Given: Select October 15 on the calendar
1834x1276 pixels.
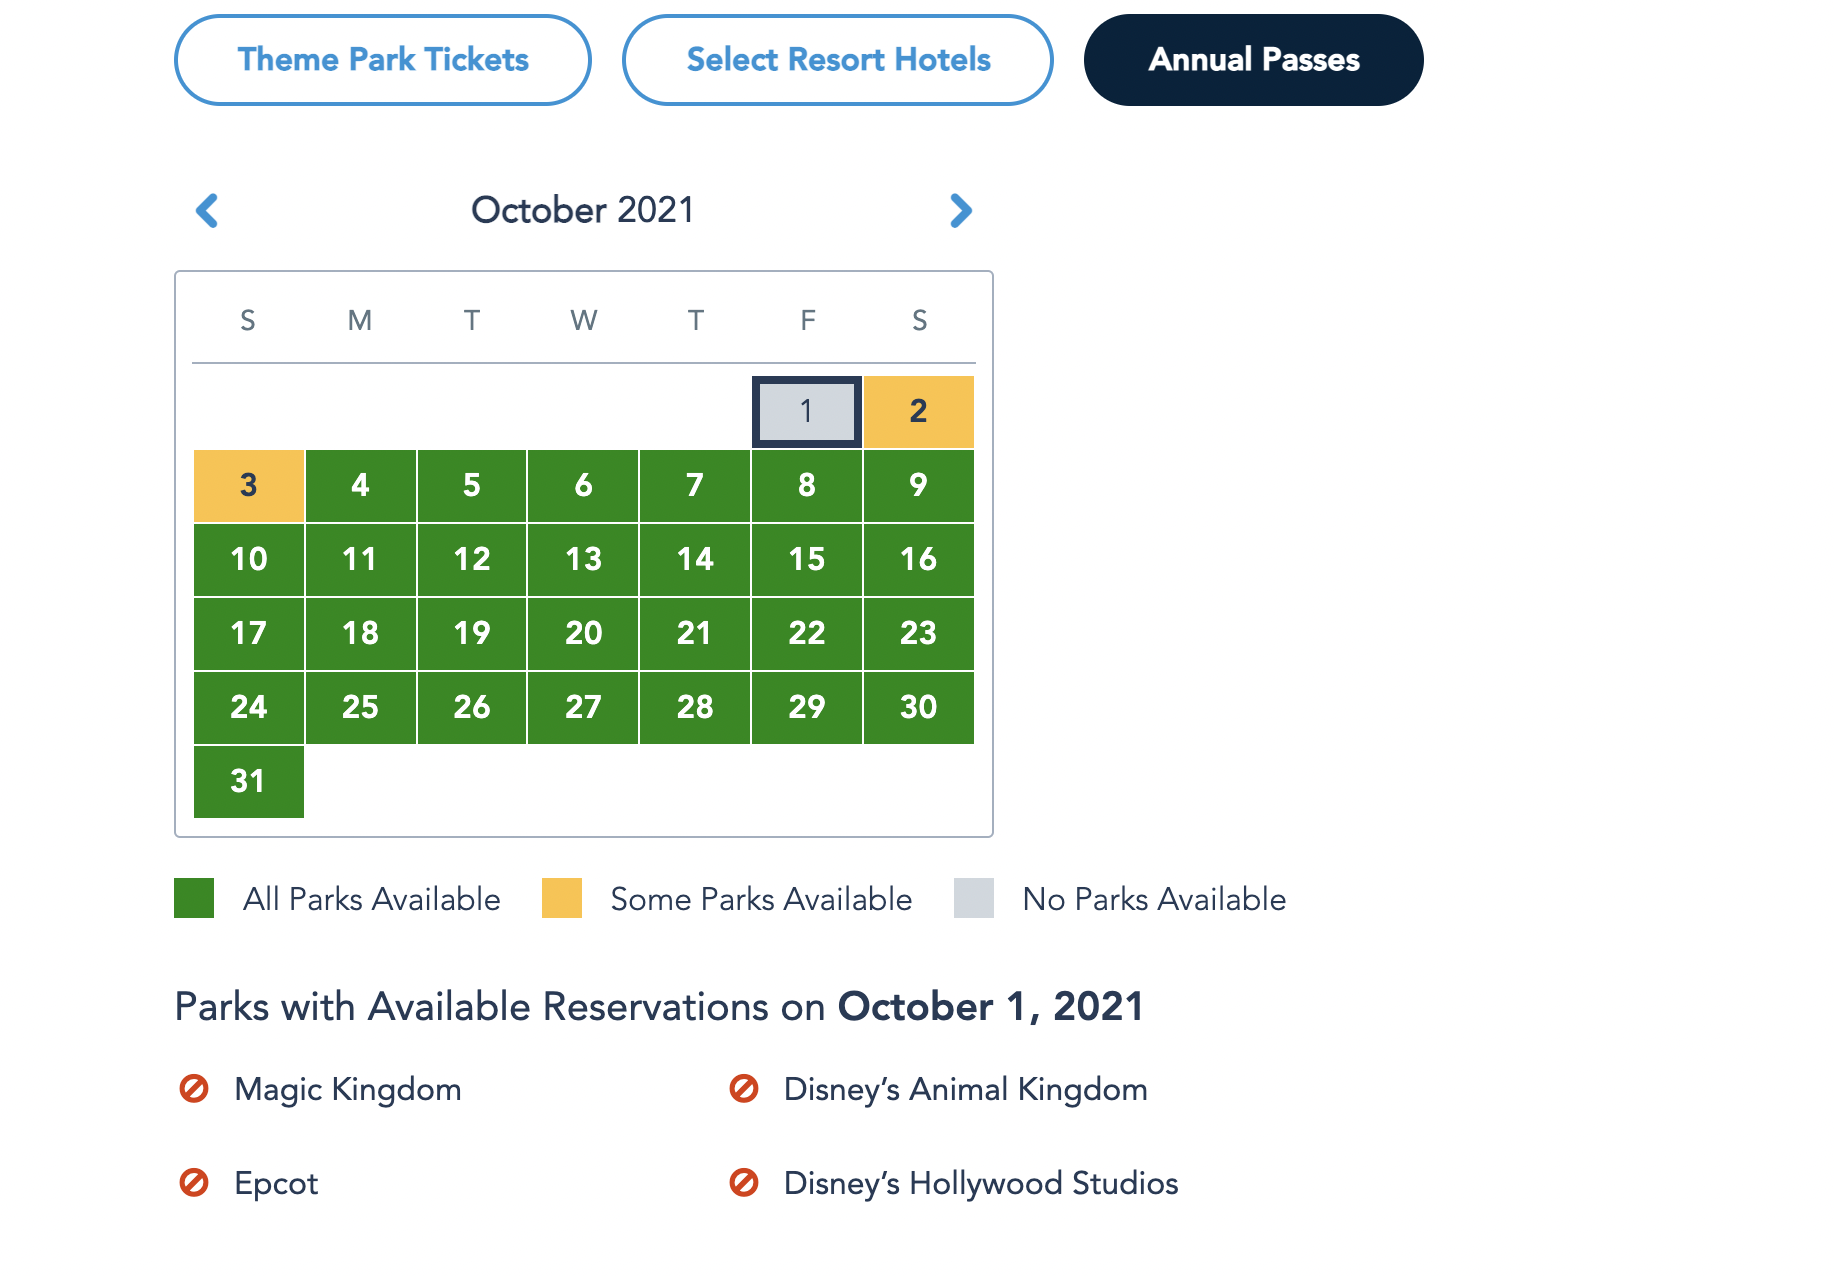Looking at the screenshot, I should coord(807,559).
